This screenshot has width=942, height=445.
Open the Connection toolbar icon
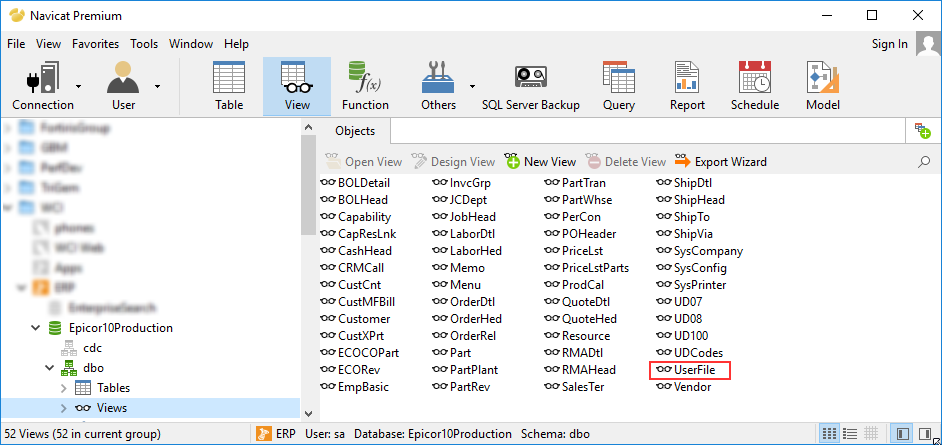[43, 86]
